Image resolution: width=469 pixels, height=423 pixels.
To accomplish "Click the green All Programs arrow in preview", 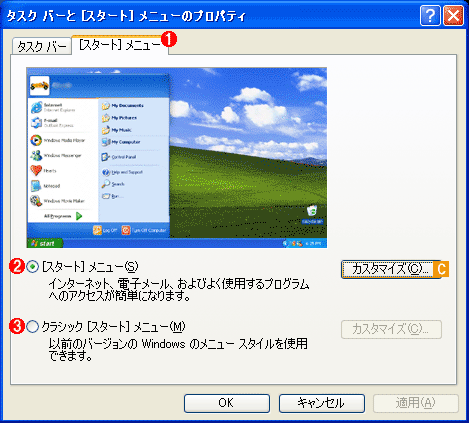I will click(x=79, y=216).
